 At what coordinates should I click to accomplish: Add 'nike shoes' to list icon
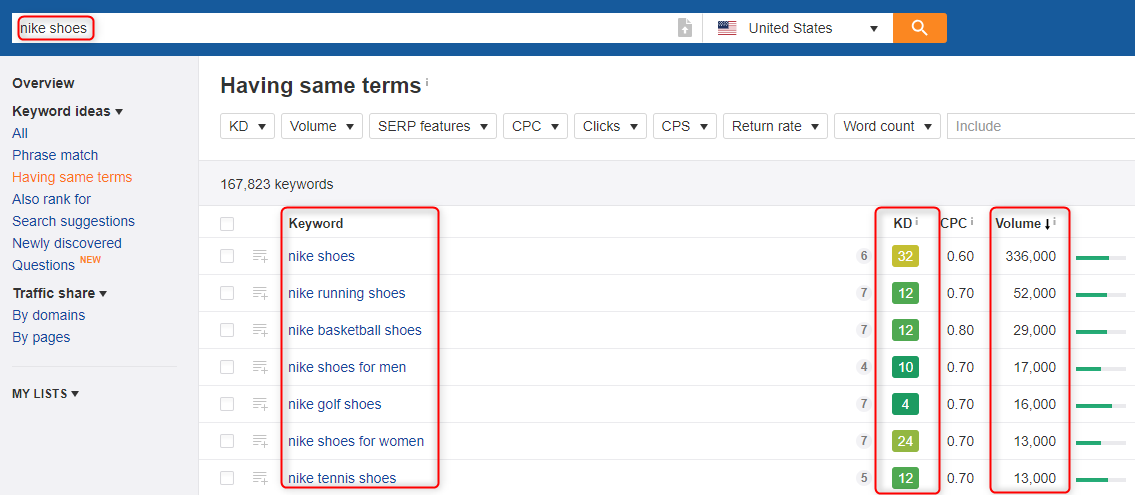pos(260,256)
